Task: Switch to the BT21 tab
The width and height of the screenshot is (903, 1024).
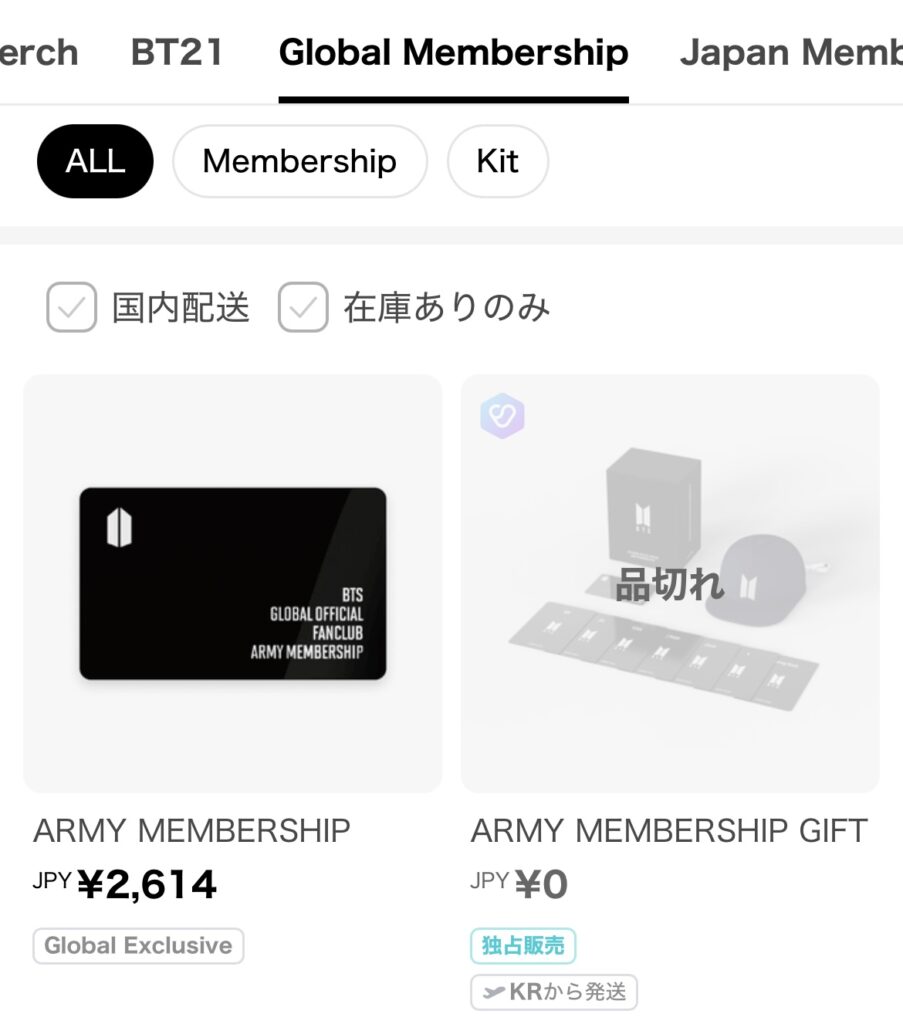Action: tap(177, 52)
